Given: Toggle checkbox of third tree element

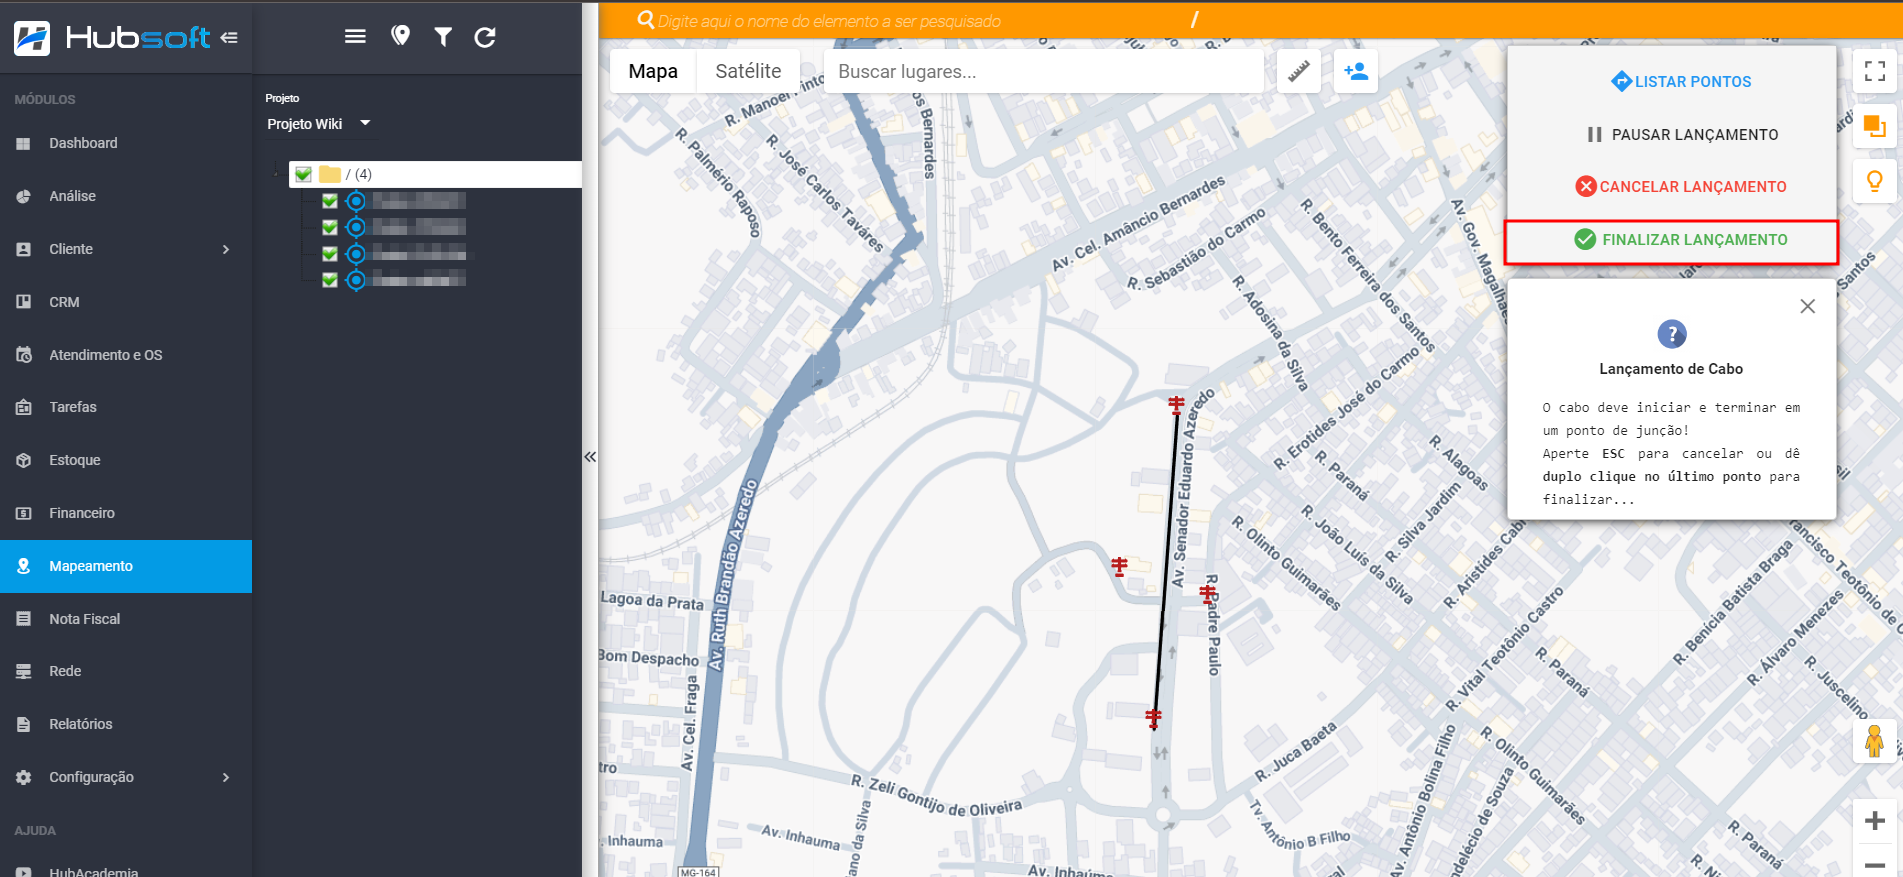Looking at the screenshot, I should (x=329, y=254).
